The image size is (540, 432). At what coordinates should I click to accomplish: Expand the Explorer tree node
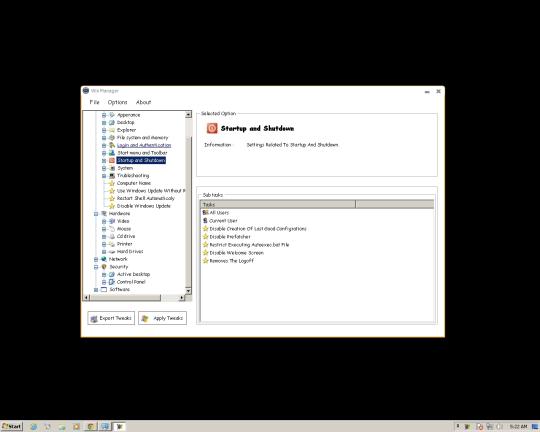[x=104, y=130]
